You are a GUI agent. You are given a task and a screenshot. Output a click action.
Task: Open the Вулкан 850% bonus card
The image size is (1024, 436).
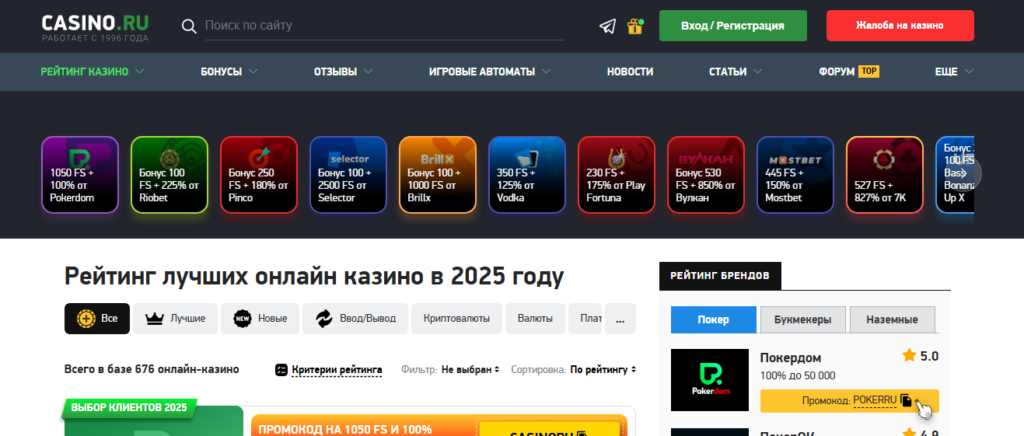706,175
